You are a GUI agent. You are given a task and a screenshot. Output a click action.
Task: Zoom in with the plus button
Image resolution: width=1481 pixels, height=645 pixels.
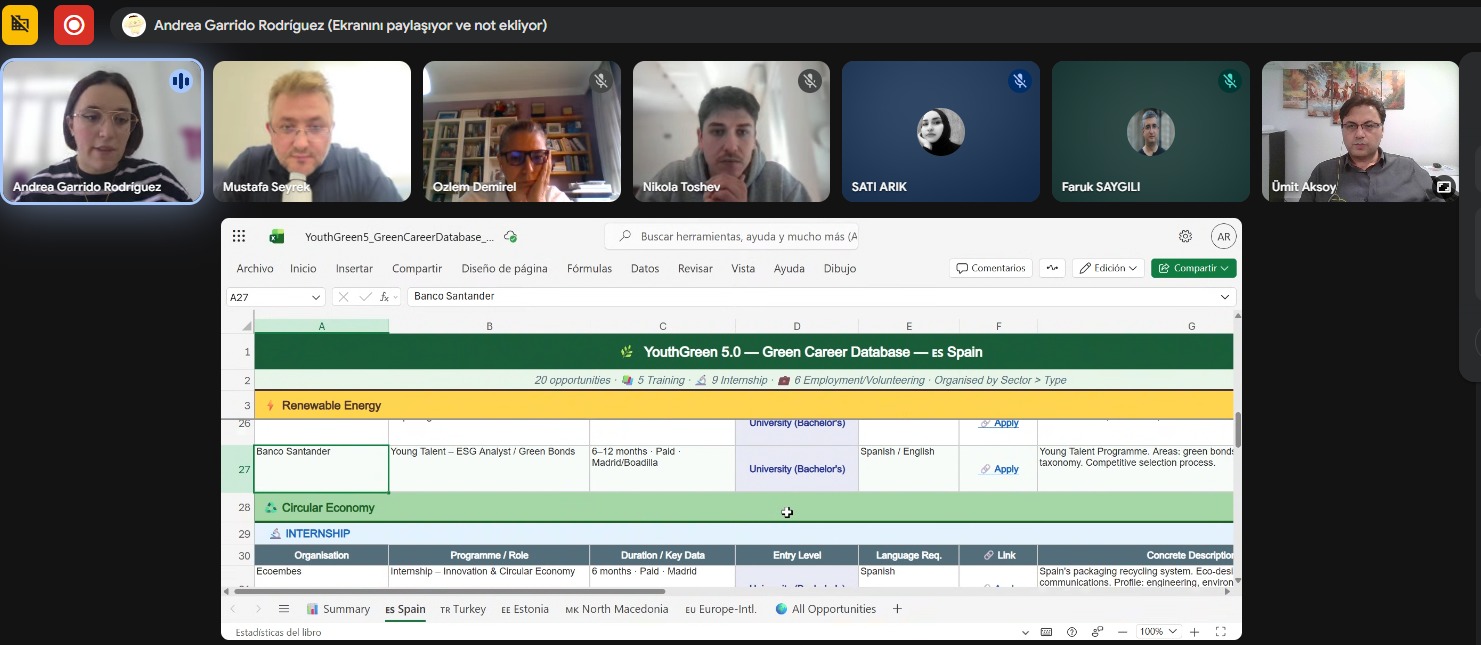(1194, 632)
